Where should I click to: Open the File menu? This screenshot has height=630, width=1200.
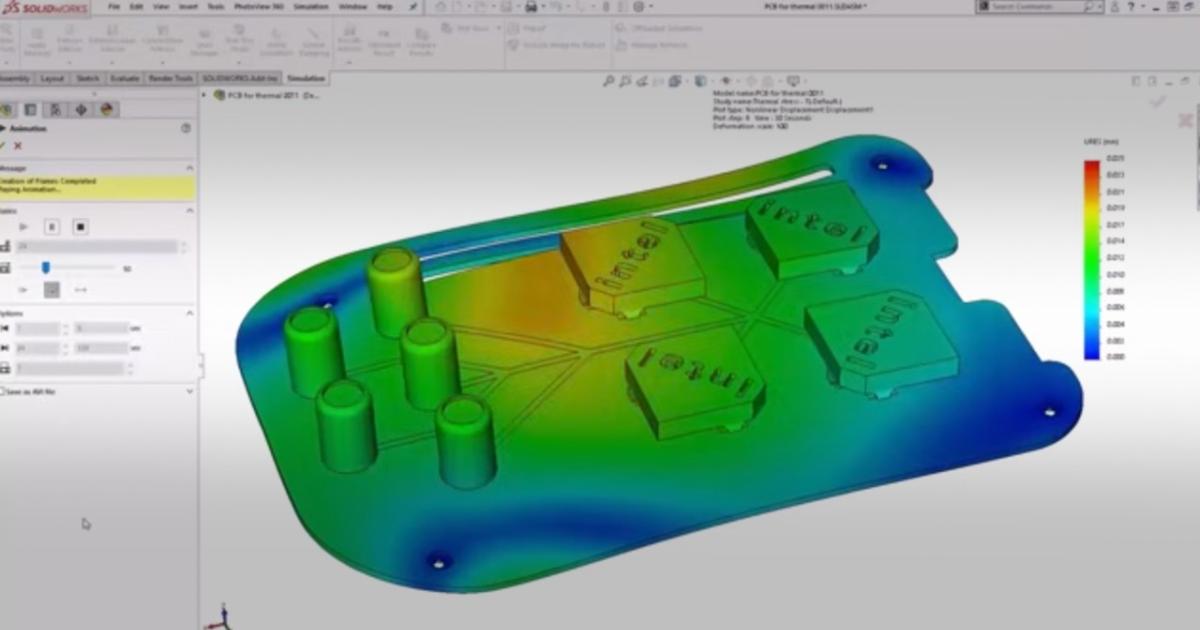pos(112,7)
